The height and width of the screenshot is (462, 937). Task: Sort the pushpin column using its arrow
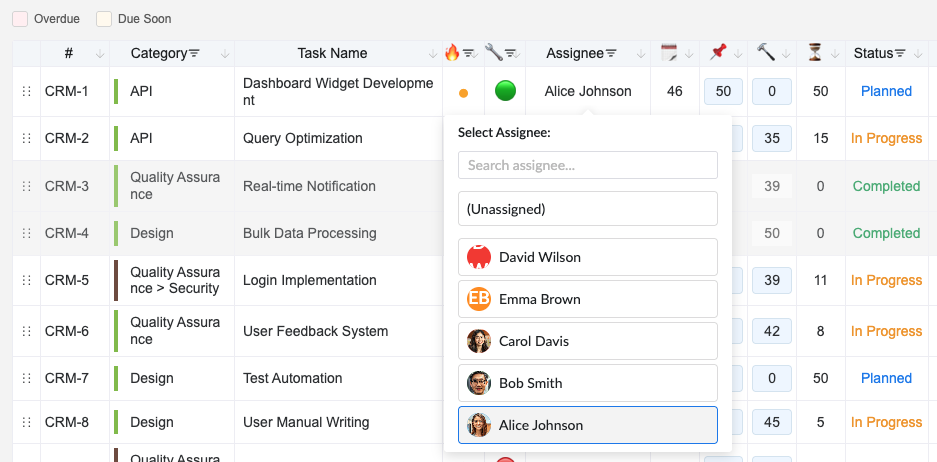738,54
